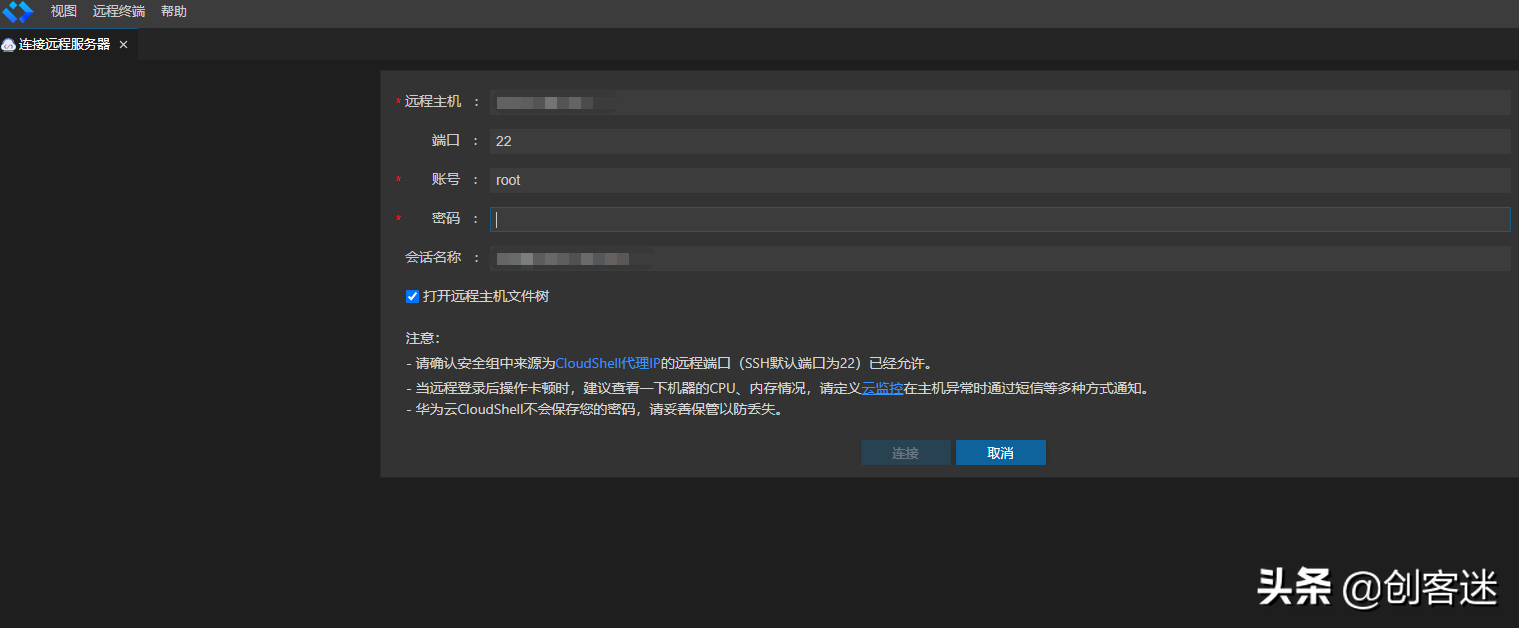The width and height of the screenshot is (1519, 628).
Task: Close the 连接远程服务器 tab
Action: coord(122,44)
